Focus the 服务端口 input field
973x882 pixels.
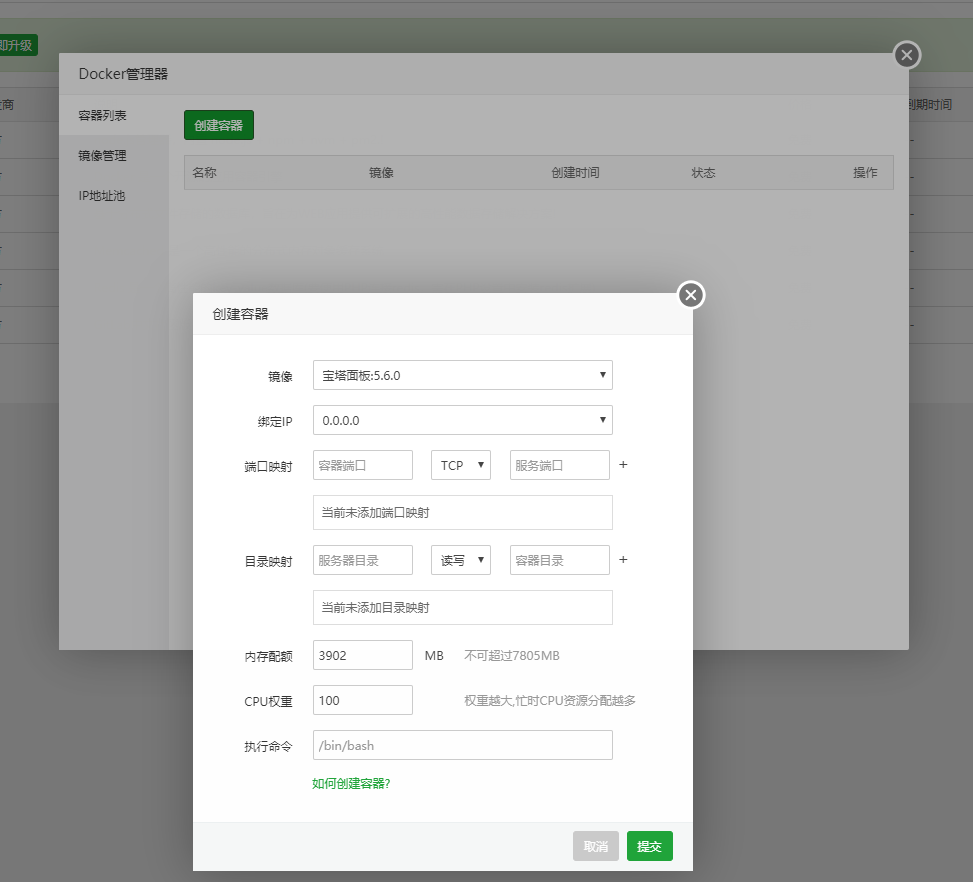pyautogui.click(x=559, y=465)
